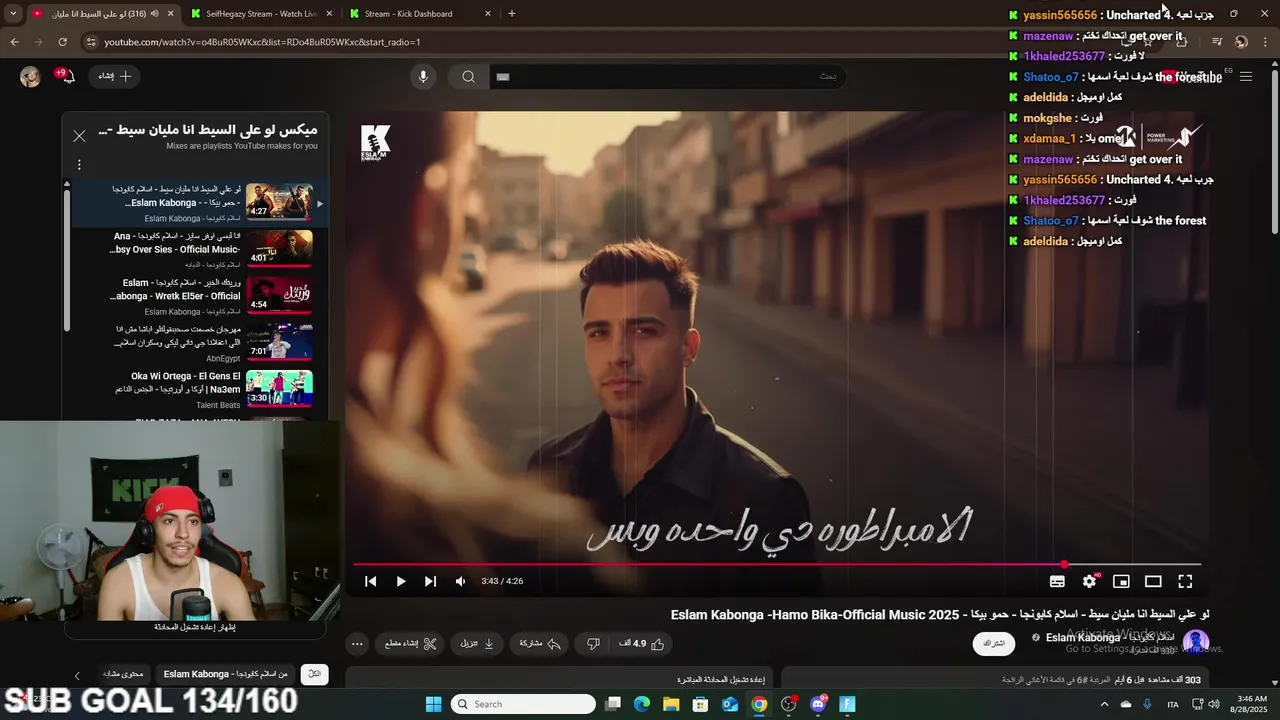This screenshot has width=1280, height=720.
Task: Click the browser address bar URL
Action: coord(262,42)
